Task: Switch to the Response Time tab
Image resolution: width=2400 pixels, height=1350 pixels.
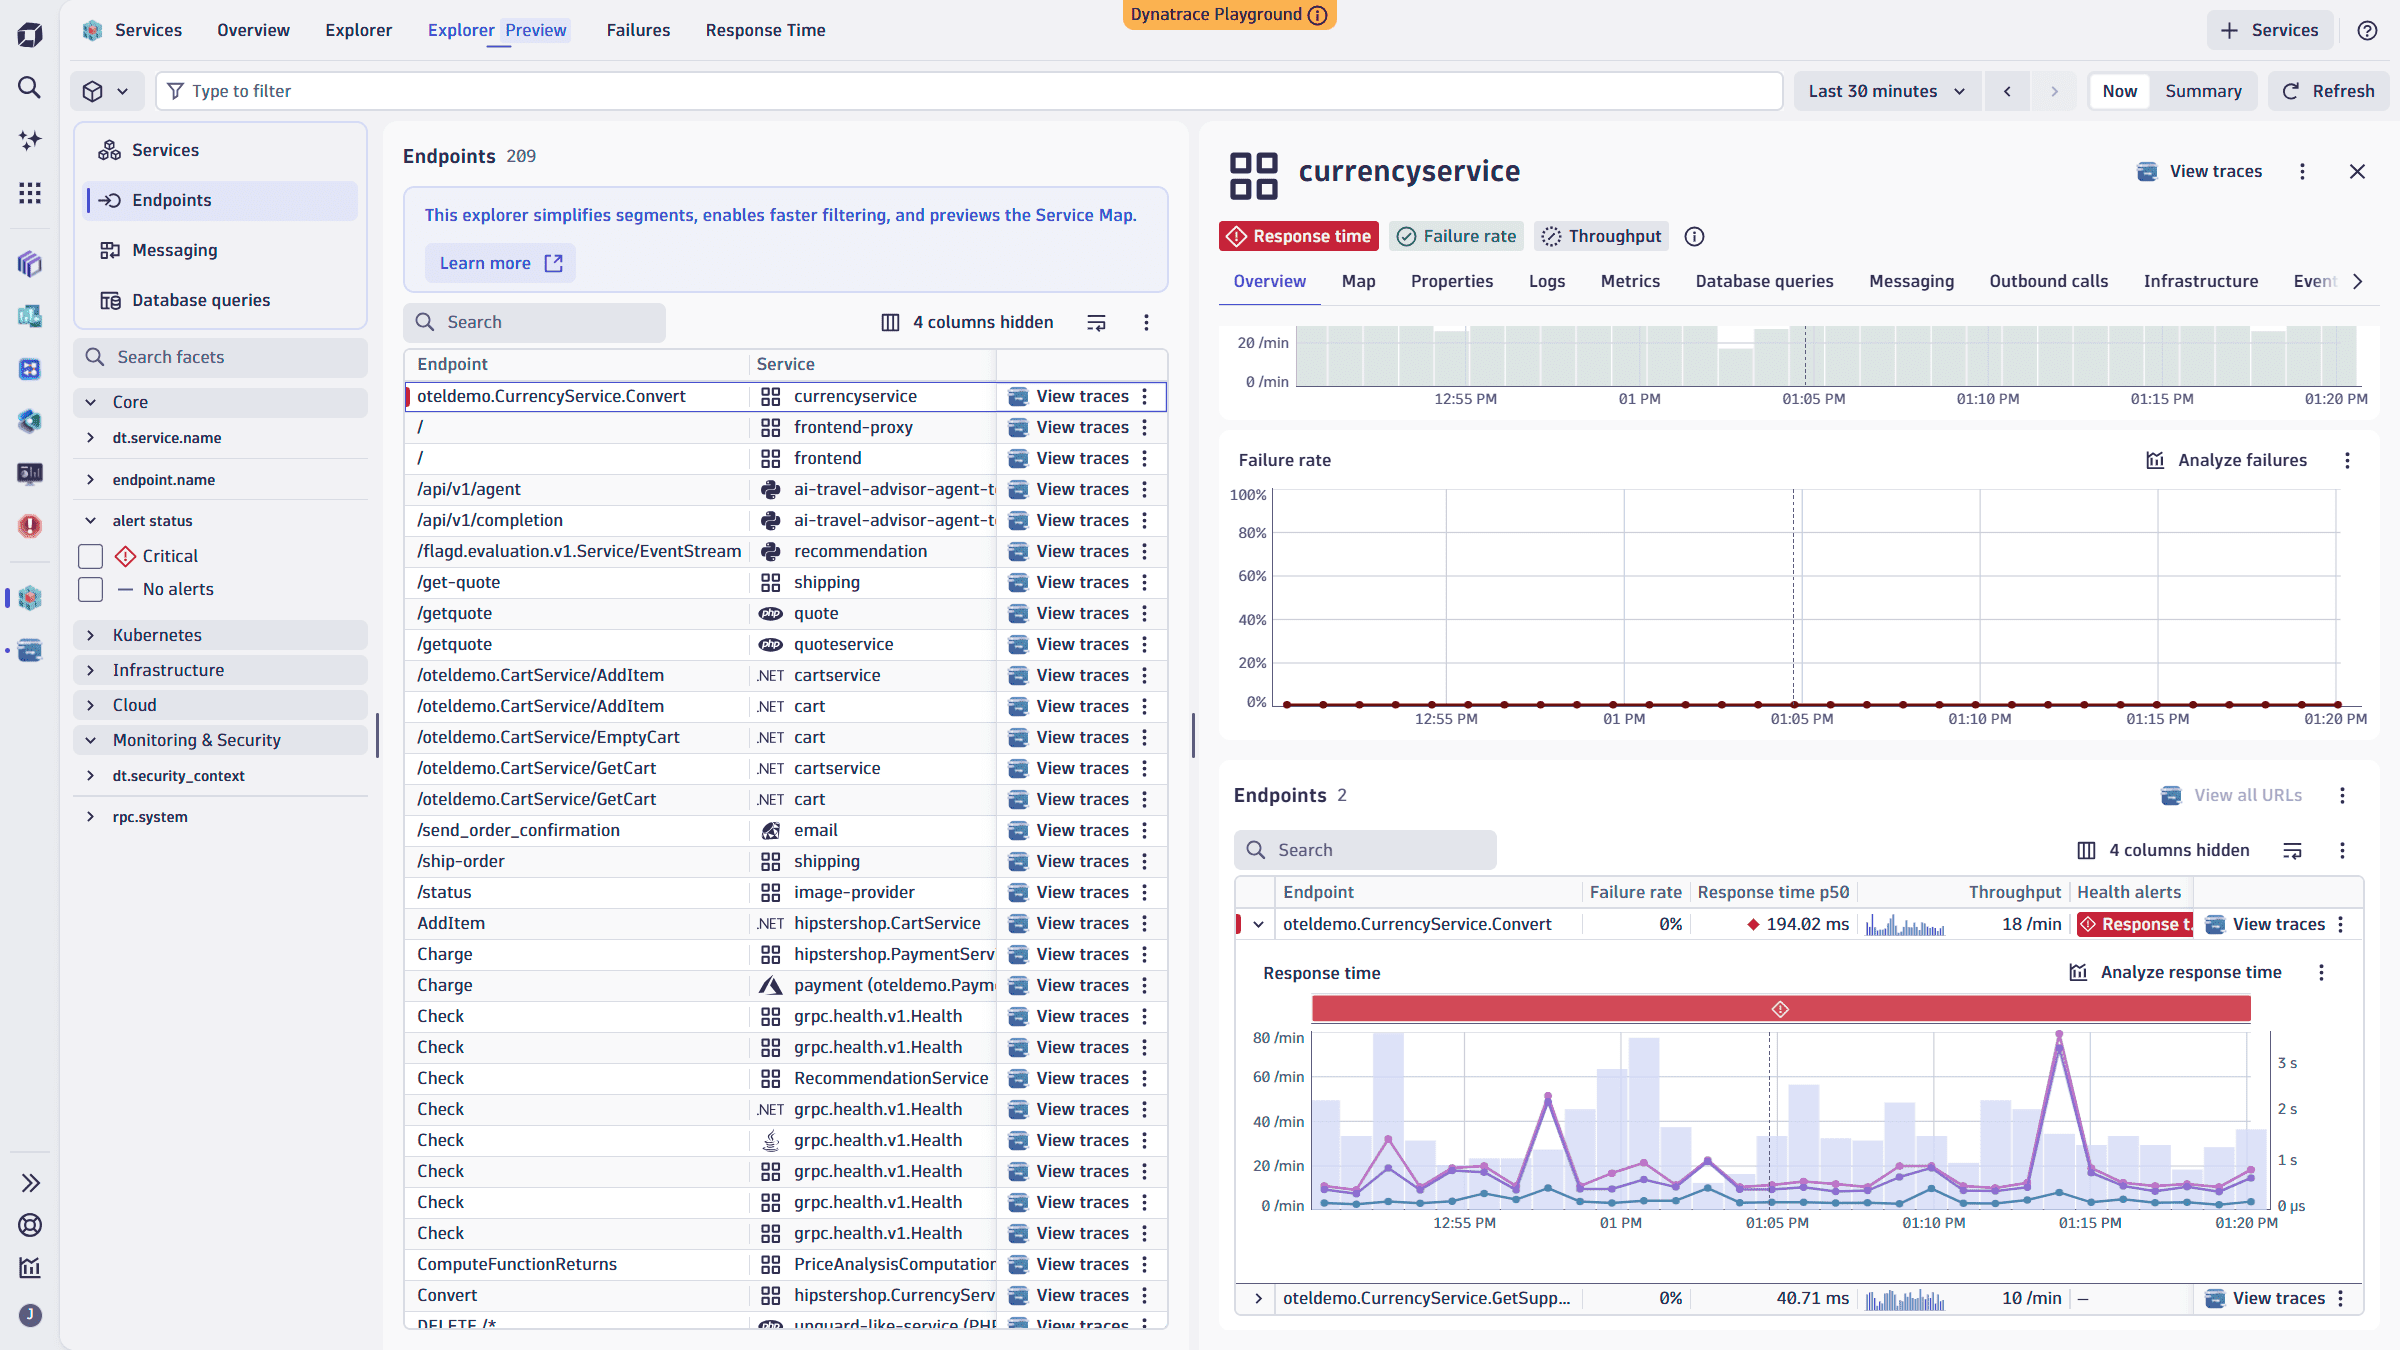Action: (765, 30)
